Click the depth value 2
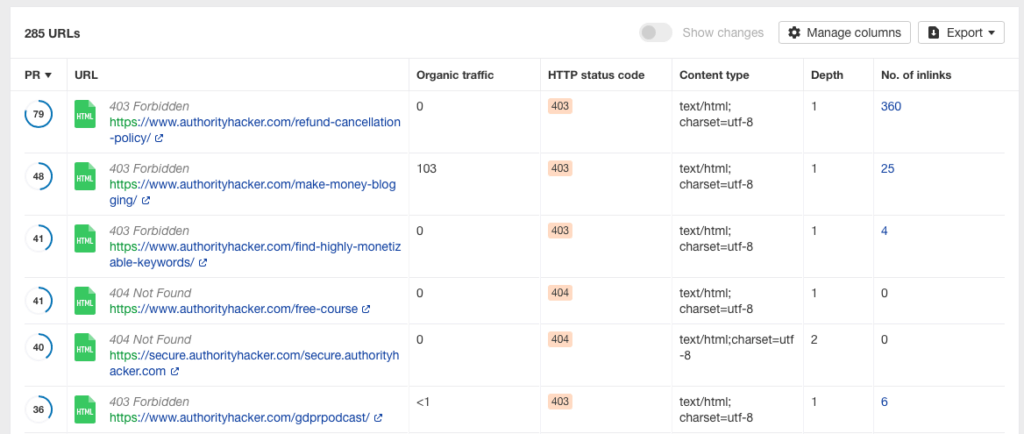 coord(814,339)
